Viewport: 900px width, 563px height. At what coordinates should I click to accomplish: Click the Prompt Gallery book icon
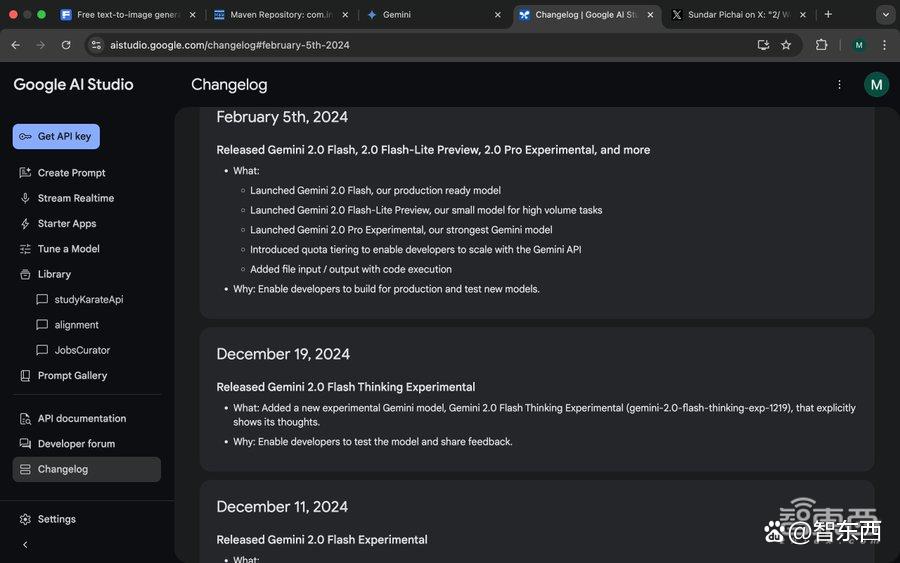pyautogui.click(x=25, y=376)
